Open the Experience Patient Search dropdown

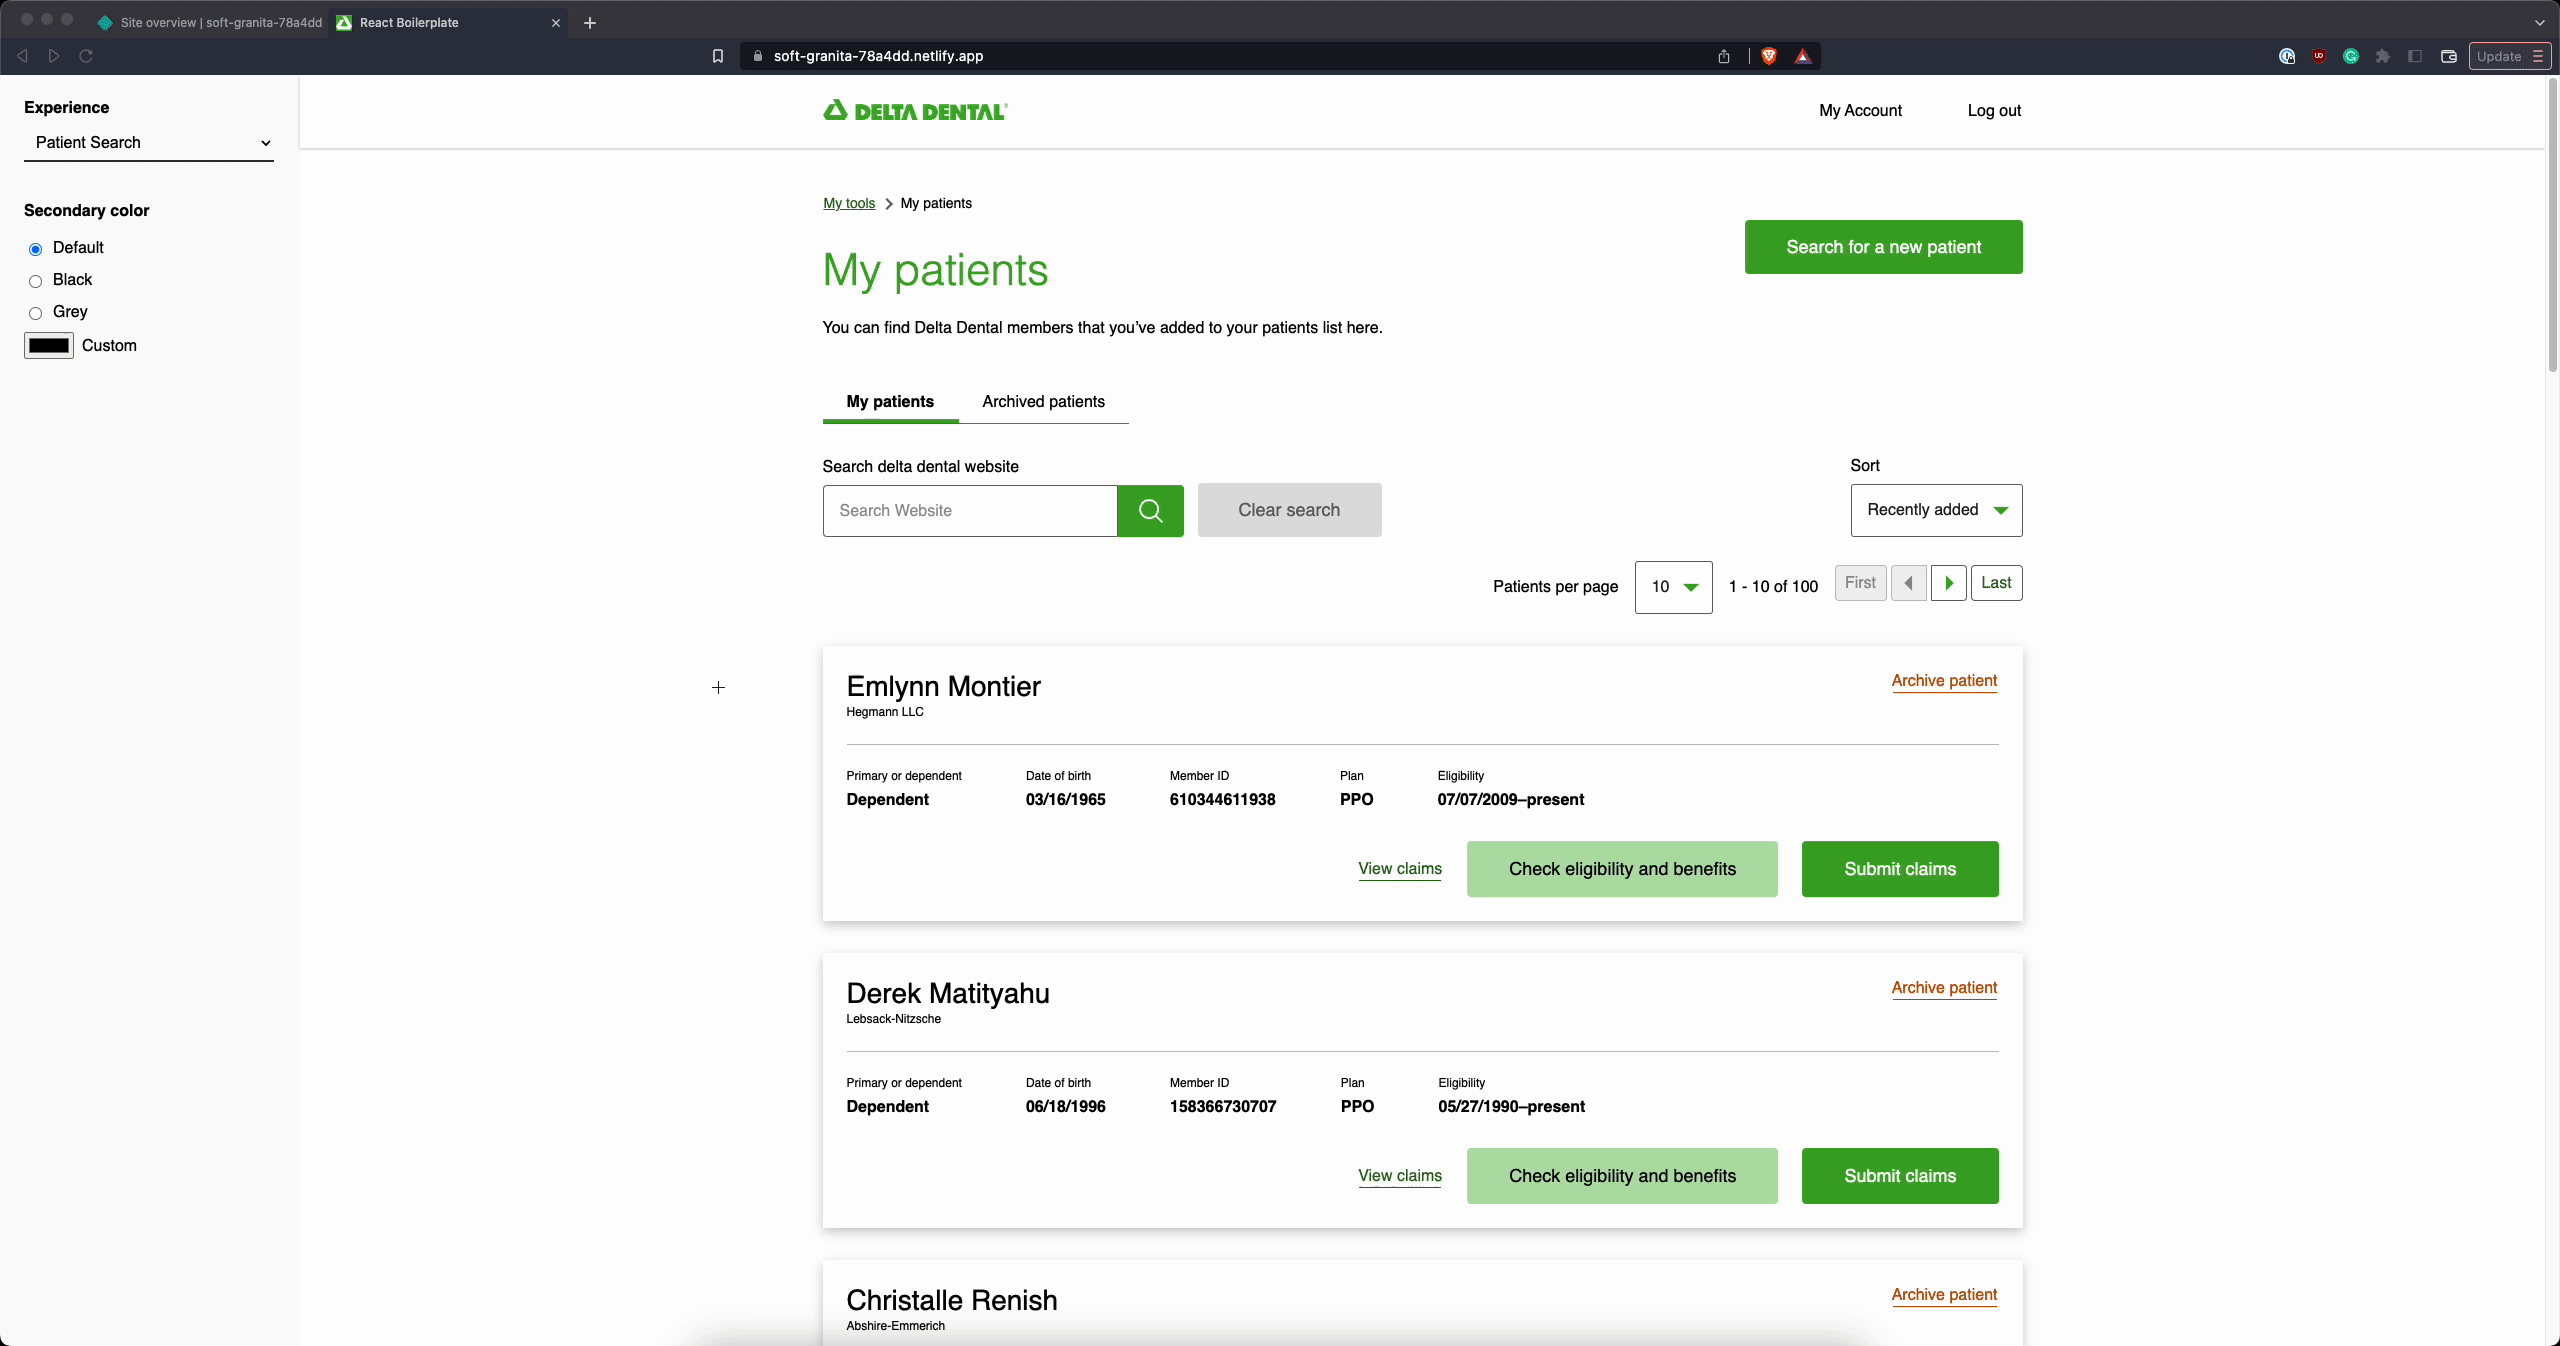[x=149, y=143]
